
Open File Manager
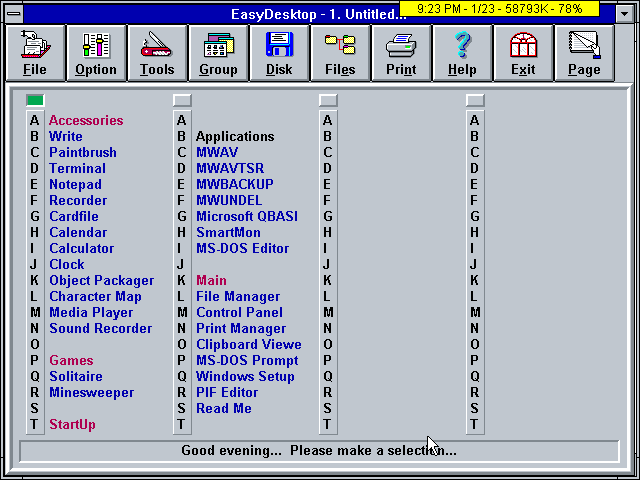click(238, 296)
